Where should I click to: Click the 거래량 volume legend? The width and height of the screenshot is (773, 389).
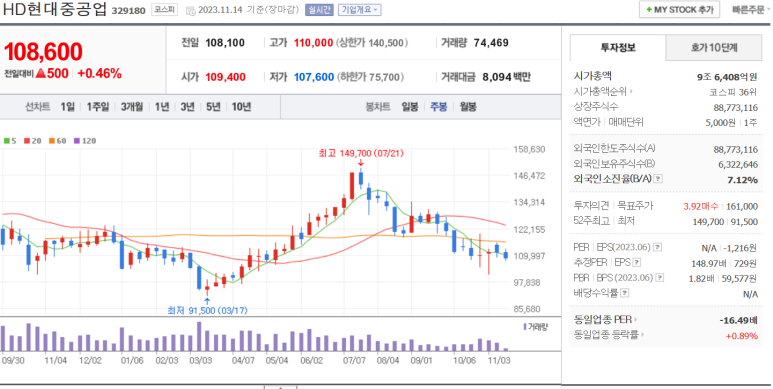(535, 326)
